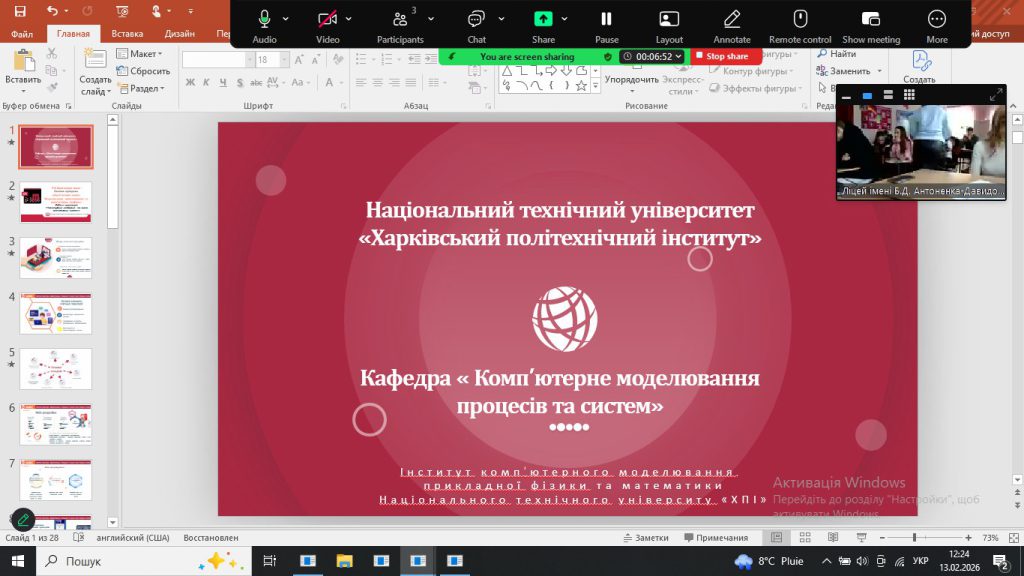This screenshot has width=1024, height=576.
Task: Open the Zoom More options menu
Action: (x=936, y=19)
